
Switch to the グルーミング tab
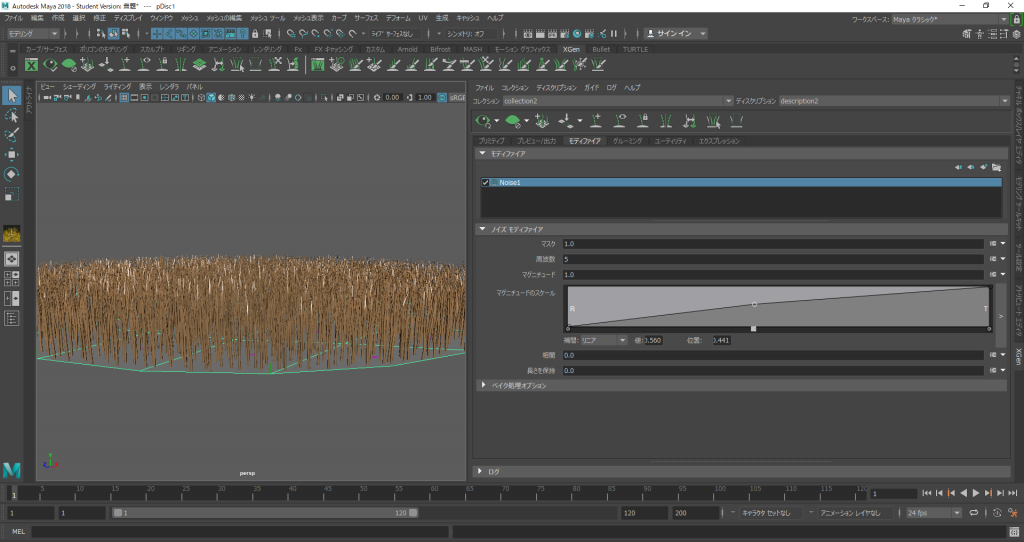[x=627, y=141]
